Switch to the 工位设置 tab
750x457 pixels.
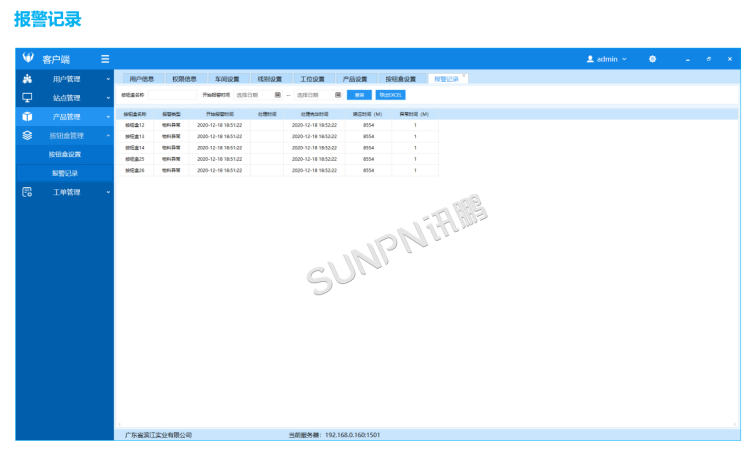(x=312, y=78)
